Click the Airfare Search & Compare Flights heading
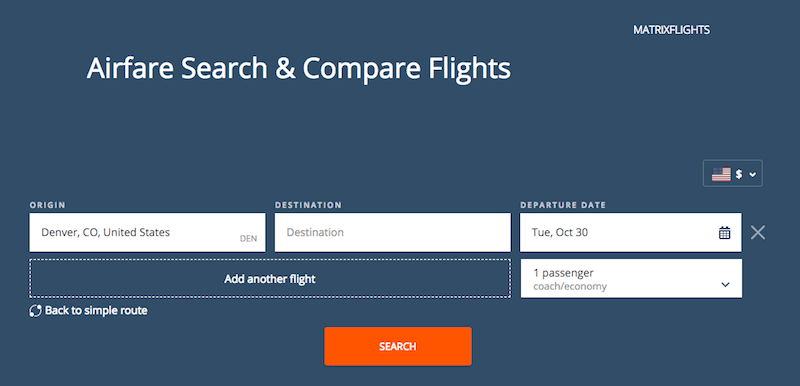Viewport: 800px width, 386px height. coord(298,68)
